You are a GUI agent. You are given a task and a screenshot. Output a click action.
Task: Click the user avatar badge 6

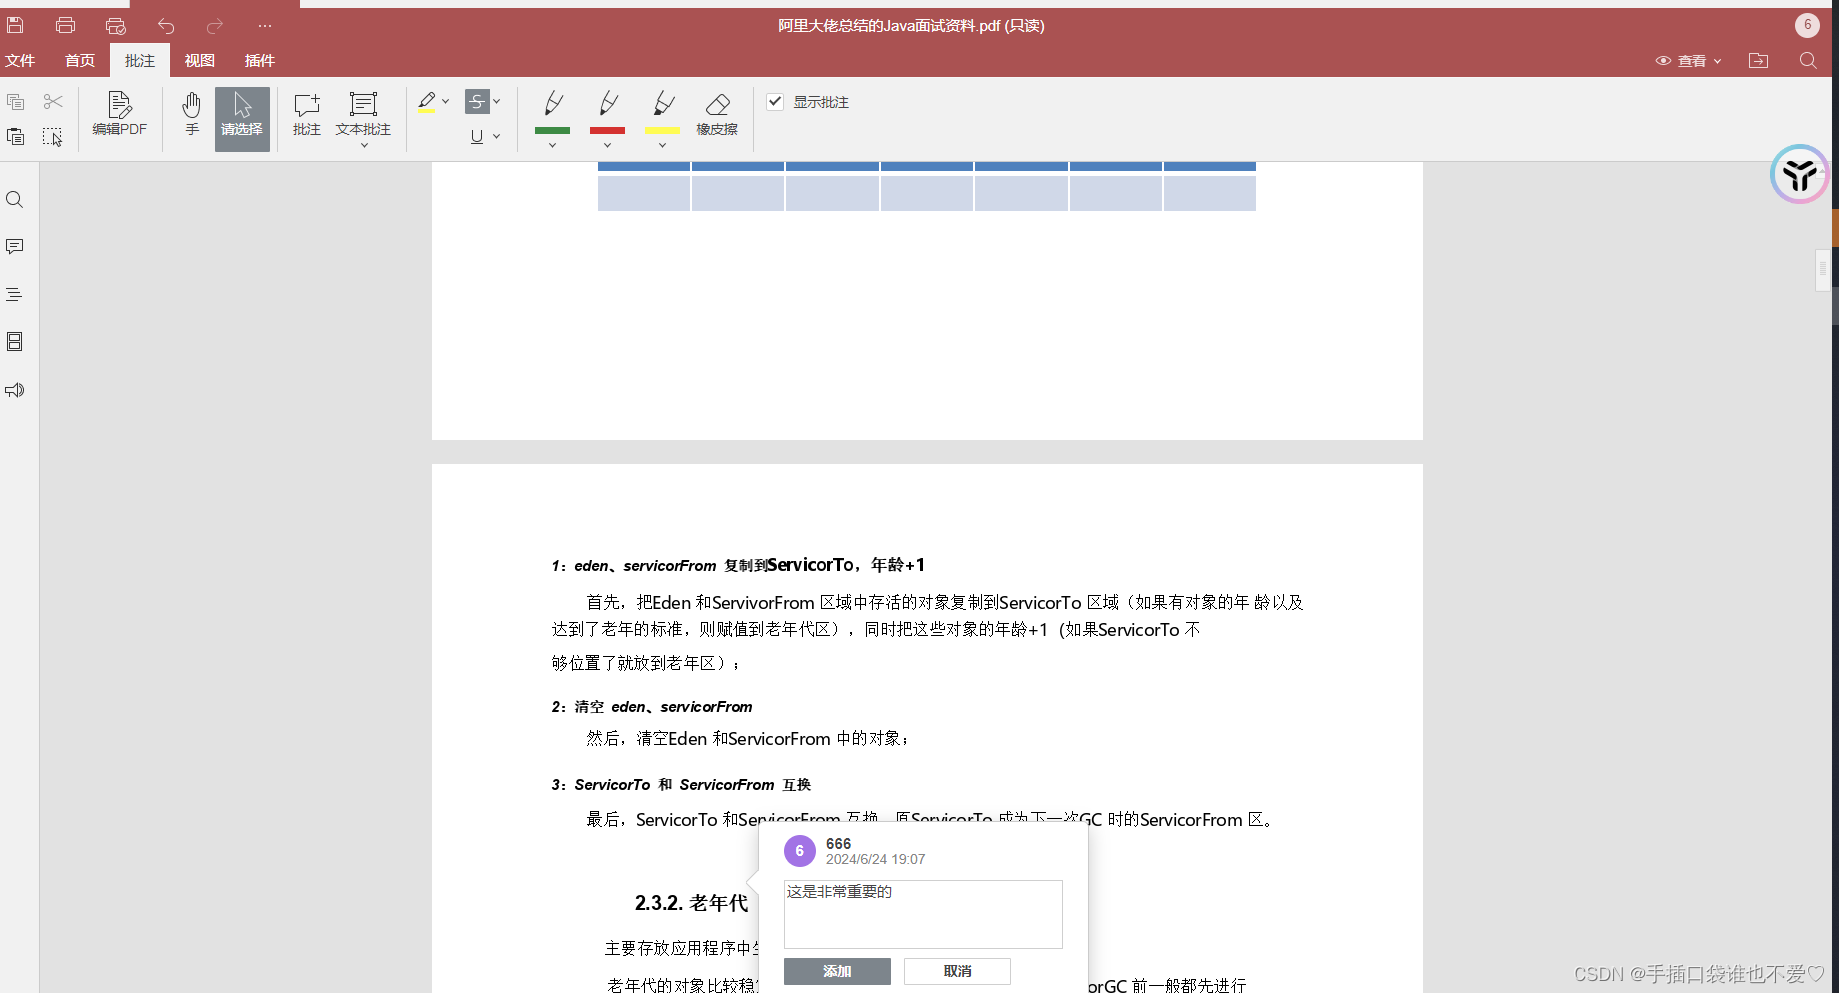coord(1807,25)
